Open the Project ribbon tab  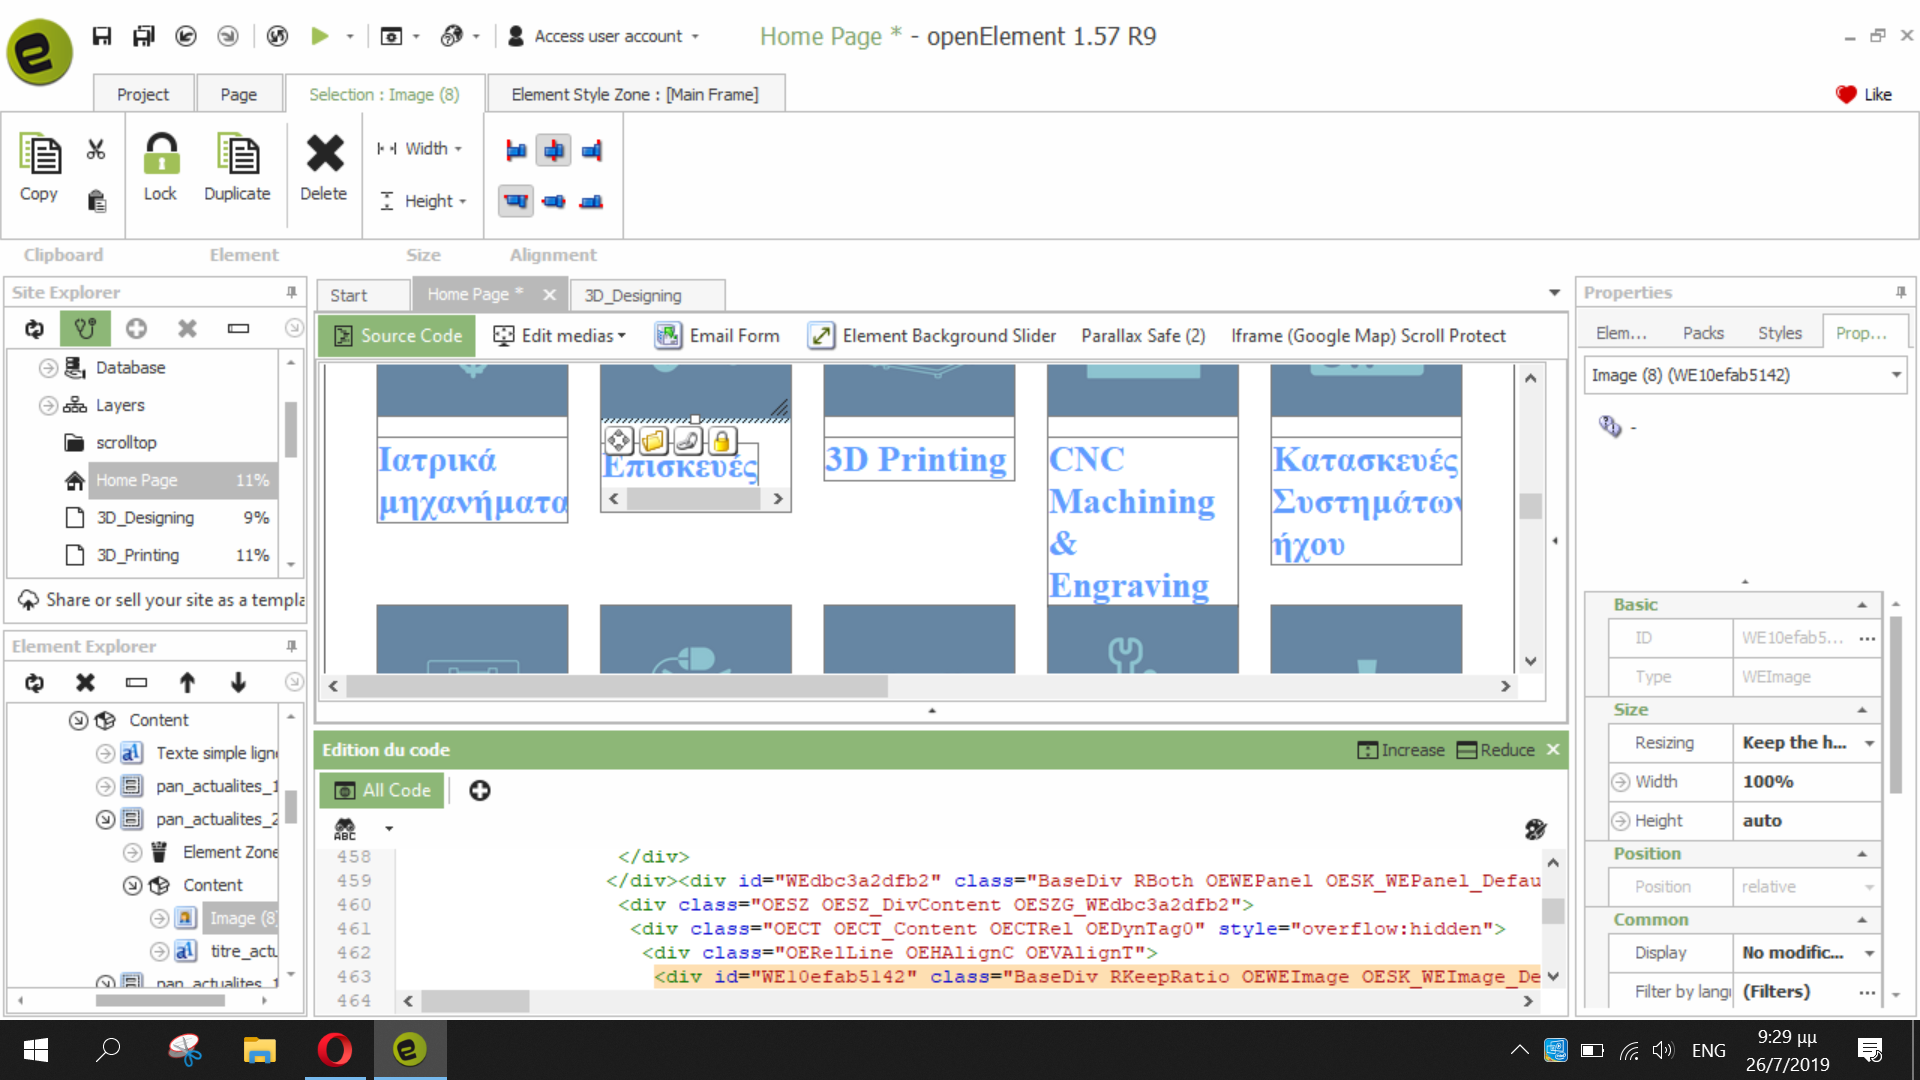[143, 94]
